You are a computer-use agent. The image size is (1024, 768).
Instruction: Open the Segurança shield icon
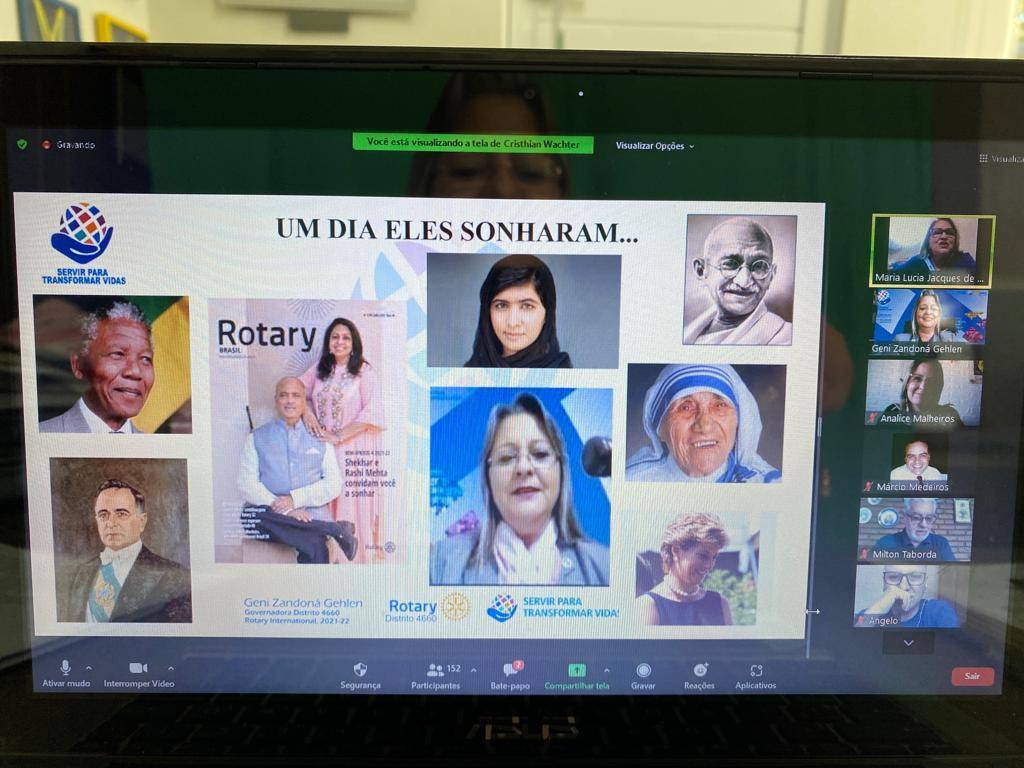[x=360, y=670]
